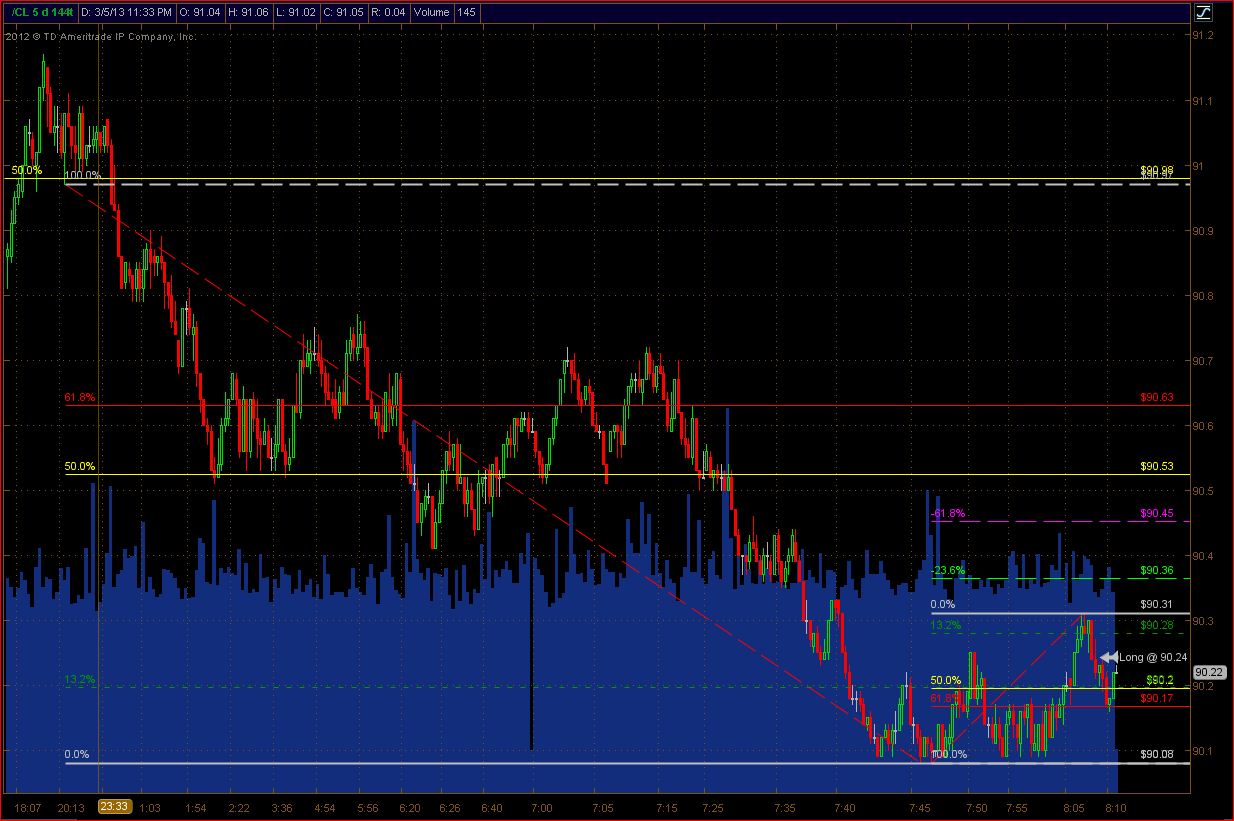Select the green $90.28 level label
1234x821 pixels.
[x=1156, y=625]
